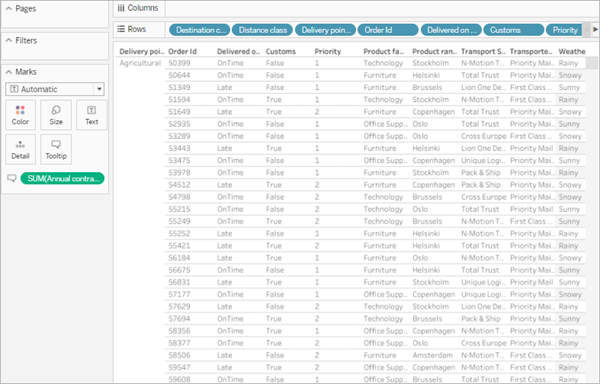
Task: Open the Detail marks card
Action: [20, 149]
